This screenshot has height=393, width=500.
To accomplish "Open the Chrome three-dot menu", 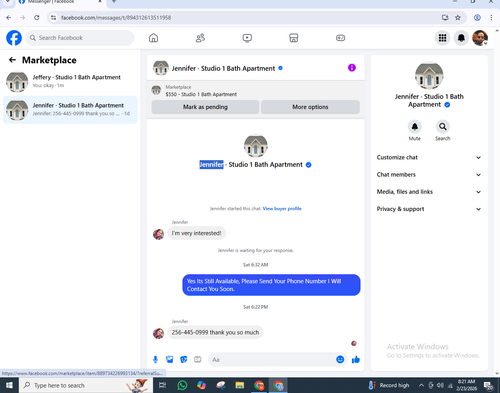I will pos(491,18).
